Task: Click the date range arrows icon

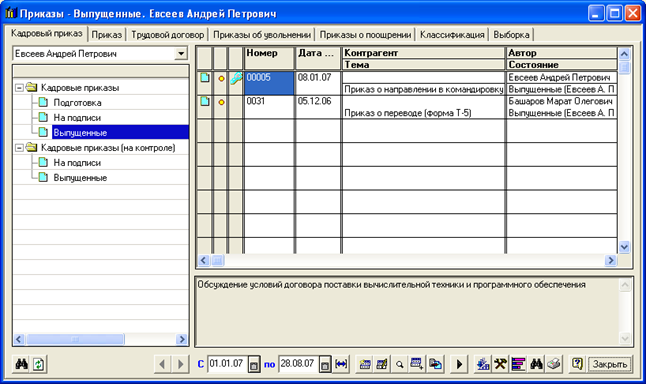Action: pos(341,364)
